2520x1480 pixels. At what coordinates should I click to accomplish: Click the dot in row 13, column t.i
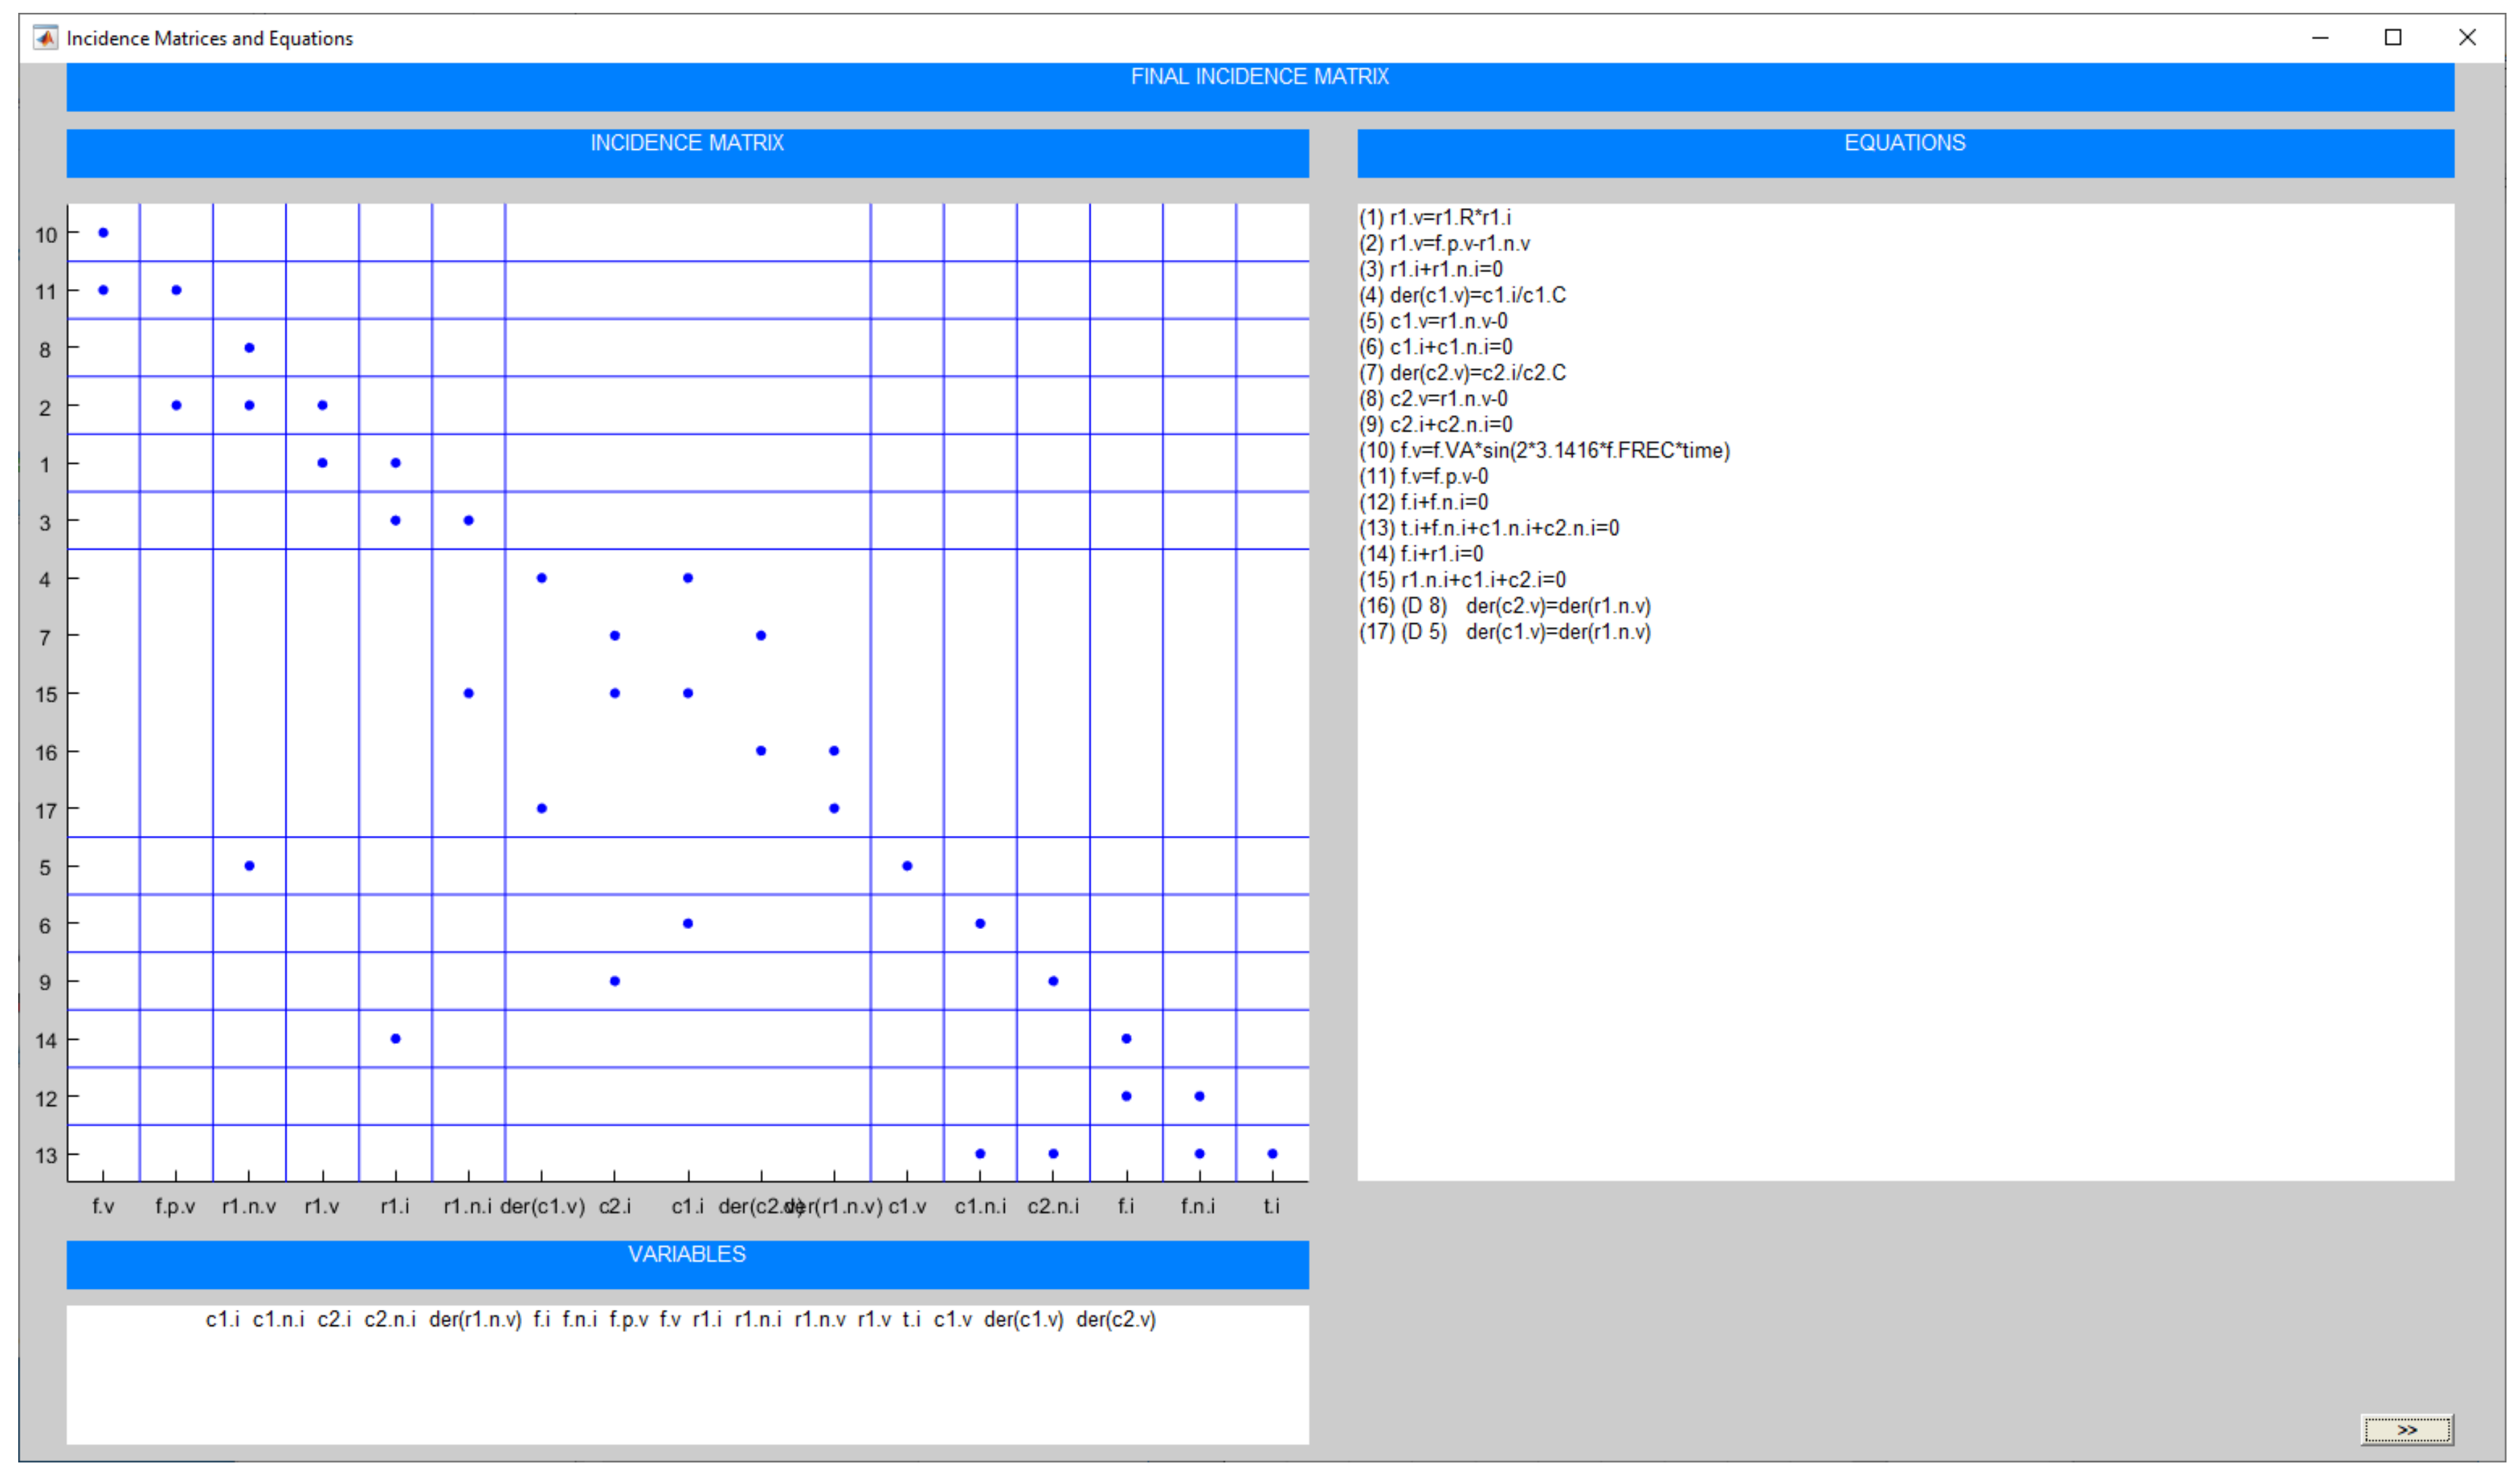pos(1272,1154)
